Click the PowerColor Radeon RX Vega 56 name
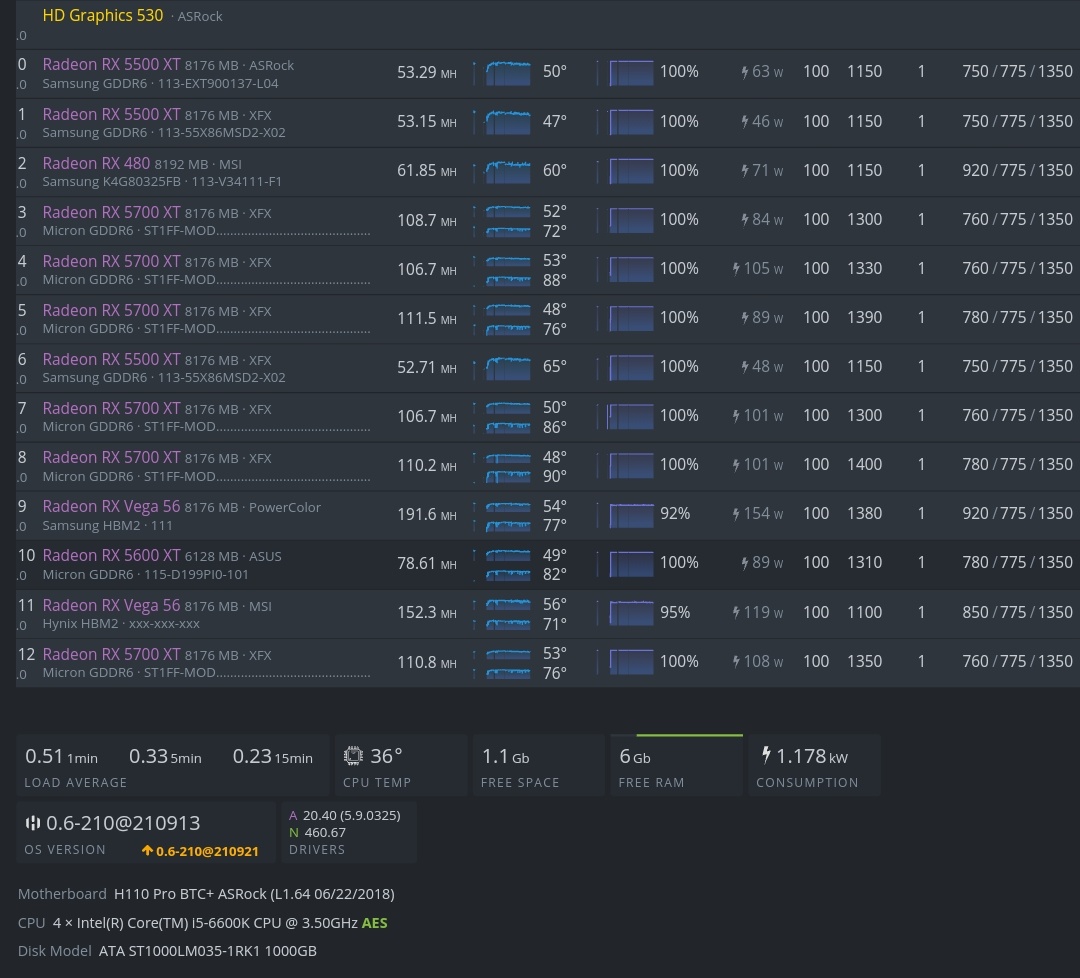 click(x=111, y=506)
